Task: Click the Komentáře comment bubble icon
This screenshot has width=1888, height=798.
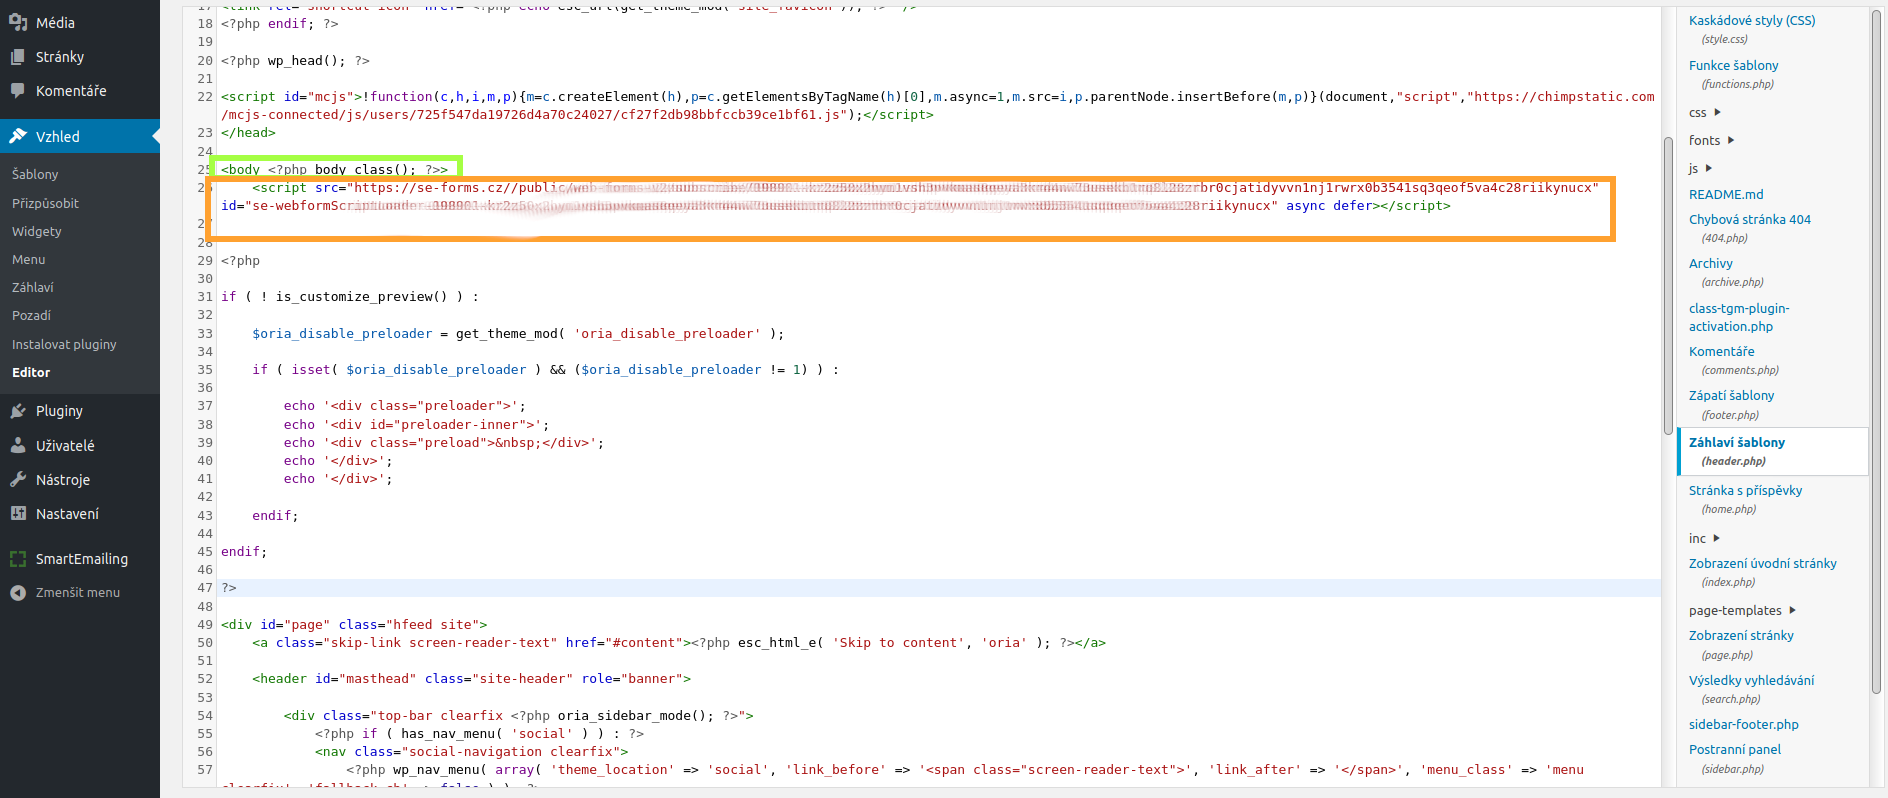Action: [x=18, y=91]
